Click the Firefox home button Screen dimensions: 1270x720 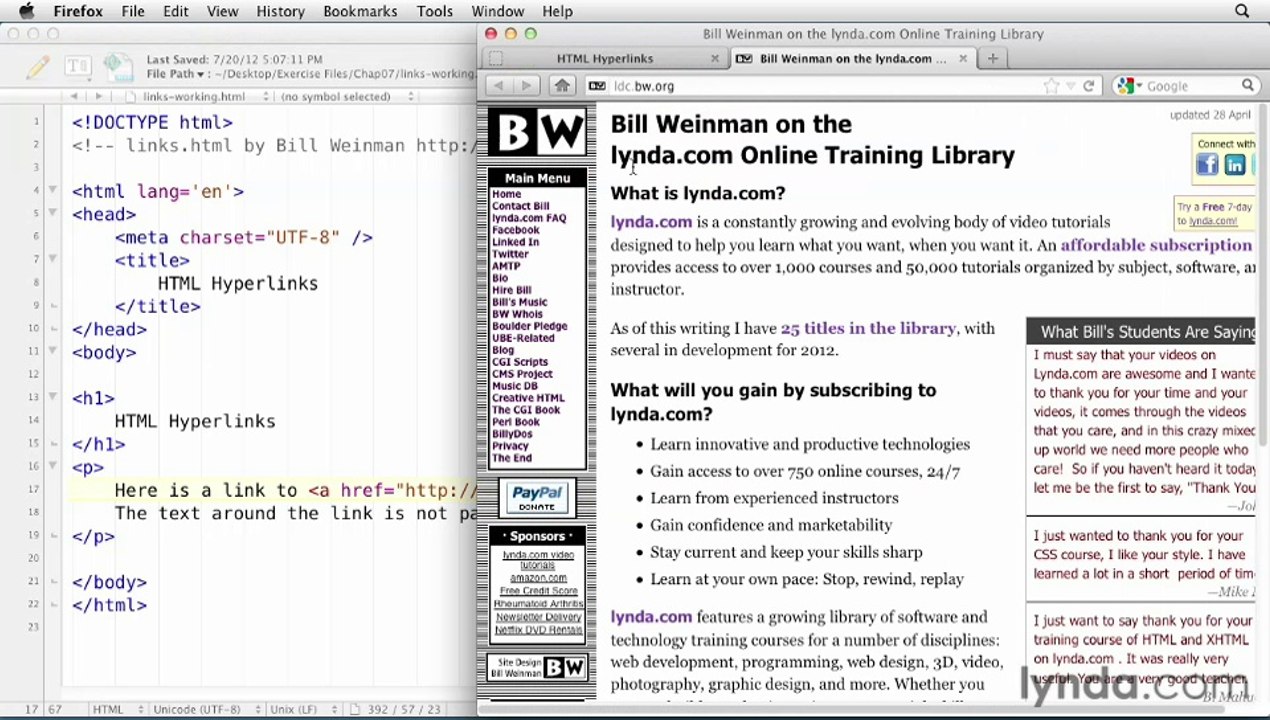562,86
